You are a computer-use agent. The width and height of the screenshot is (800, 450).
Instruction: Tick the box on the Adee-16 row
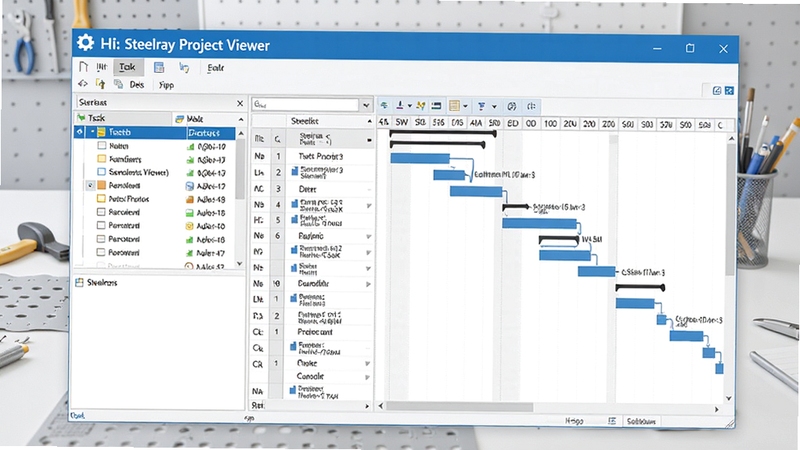101,239
